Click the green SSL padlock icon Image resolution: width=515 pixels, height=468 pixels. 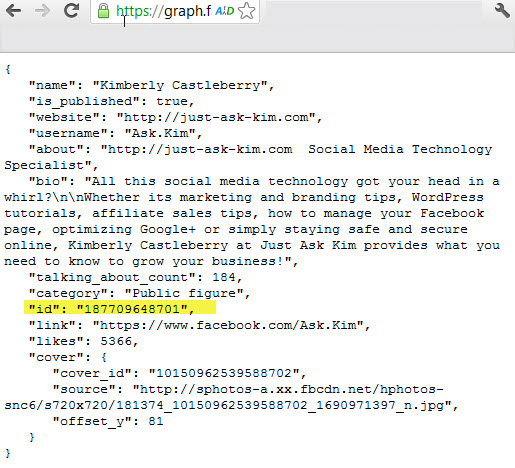[x=103, y=11]
